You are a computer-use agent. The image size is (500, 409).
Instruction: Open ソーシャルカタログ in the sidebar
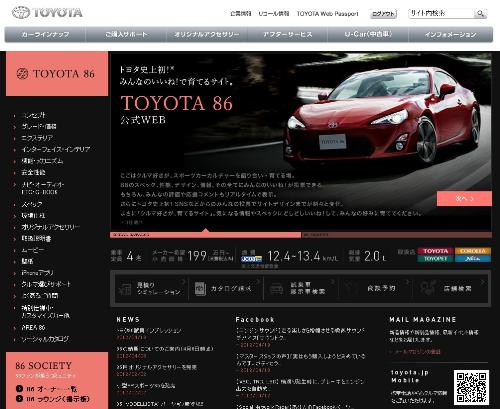(45, 339)
